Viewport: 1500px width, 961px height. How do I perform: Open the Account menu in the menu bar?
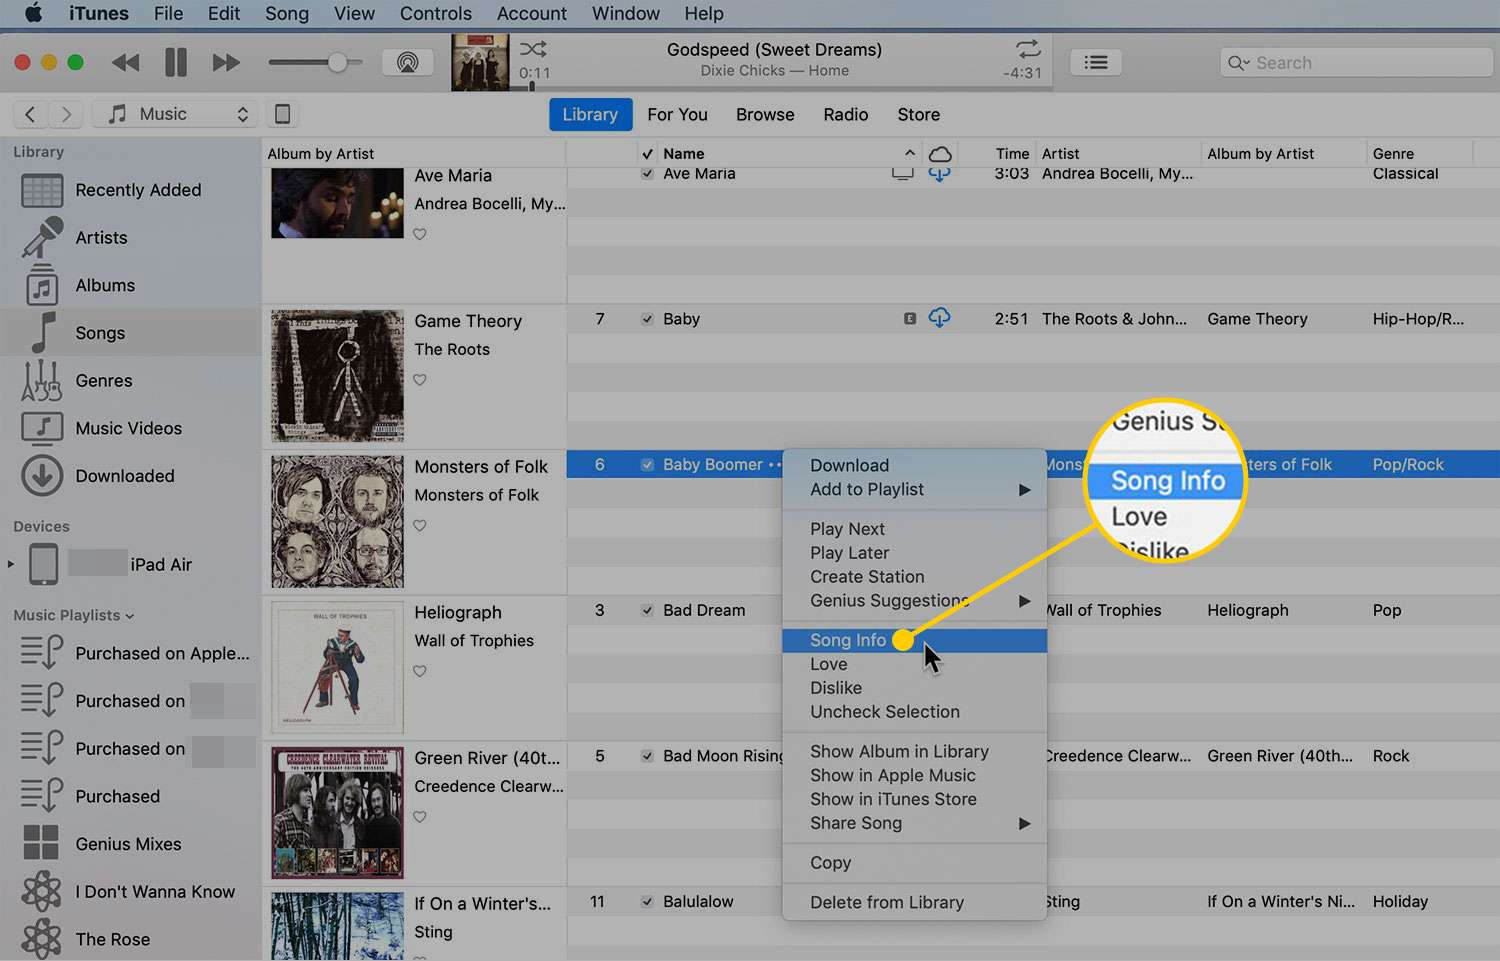coord(531,13)
